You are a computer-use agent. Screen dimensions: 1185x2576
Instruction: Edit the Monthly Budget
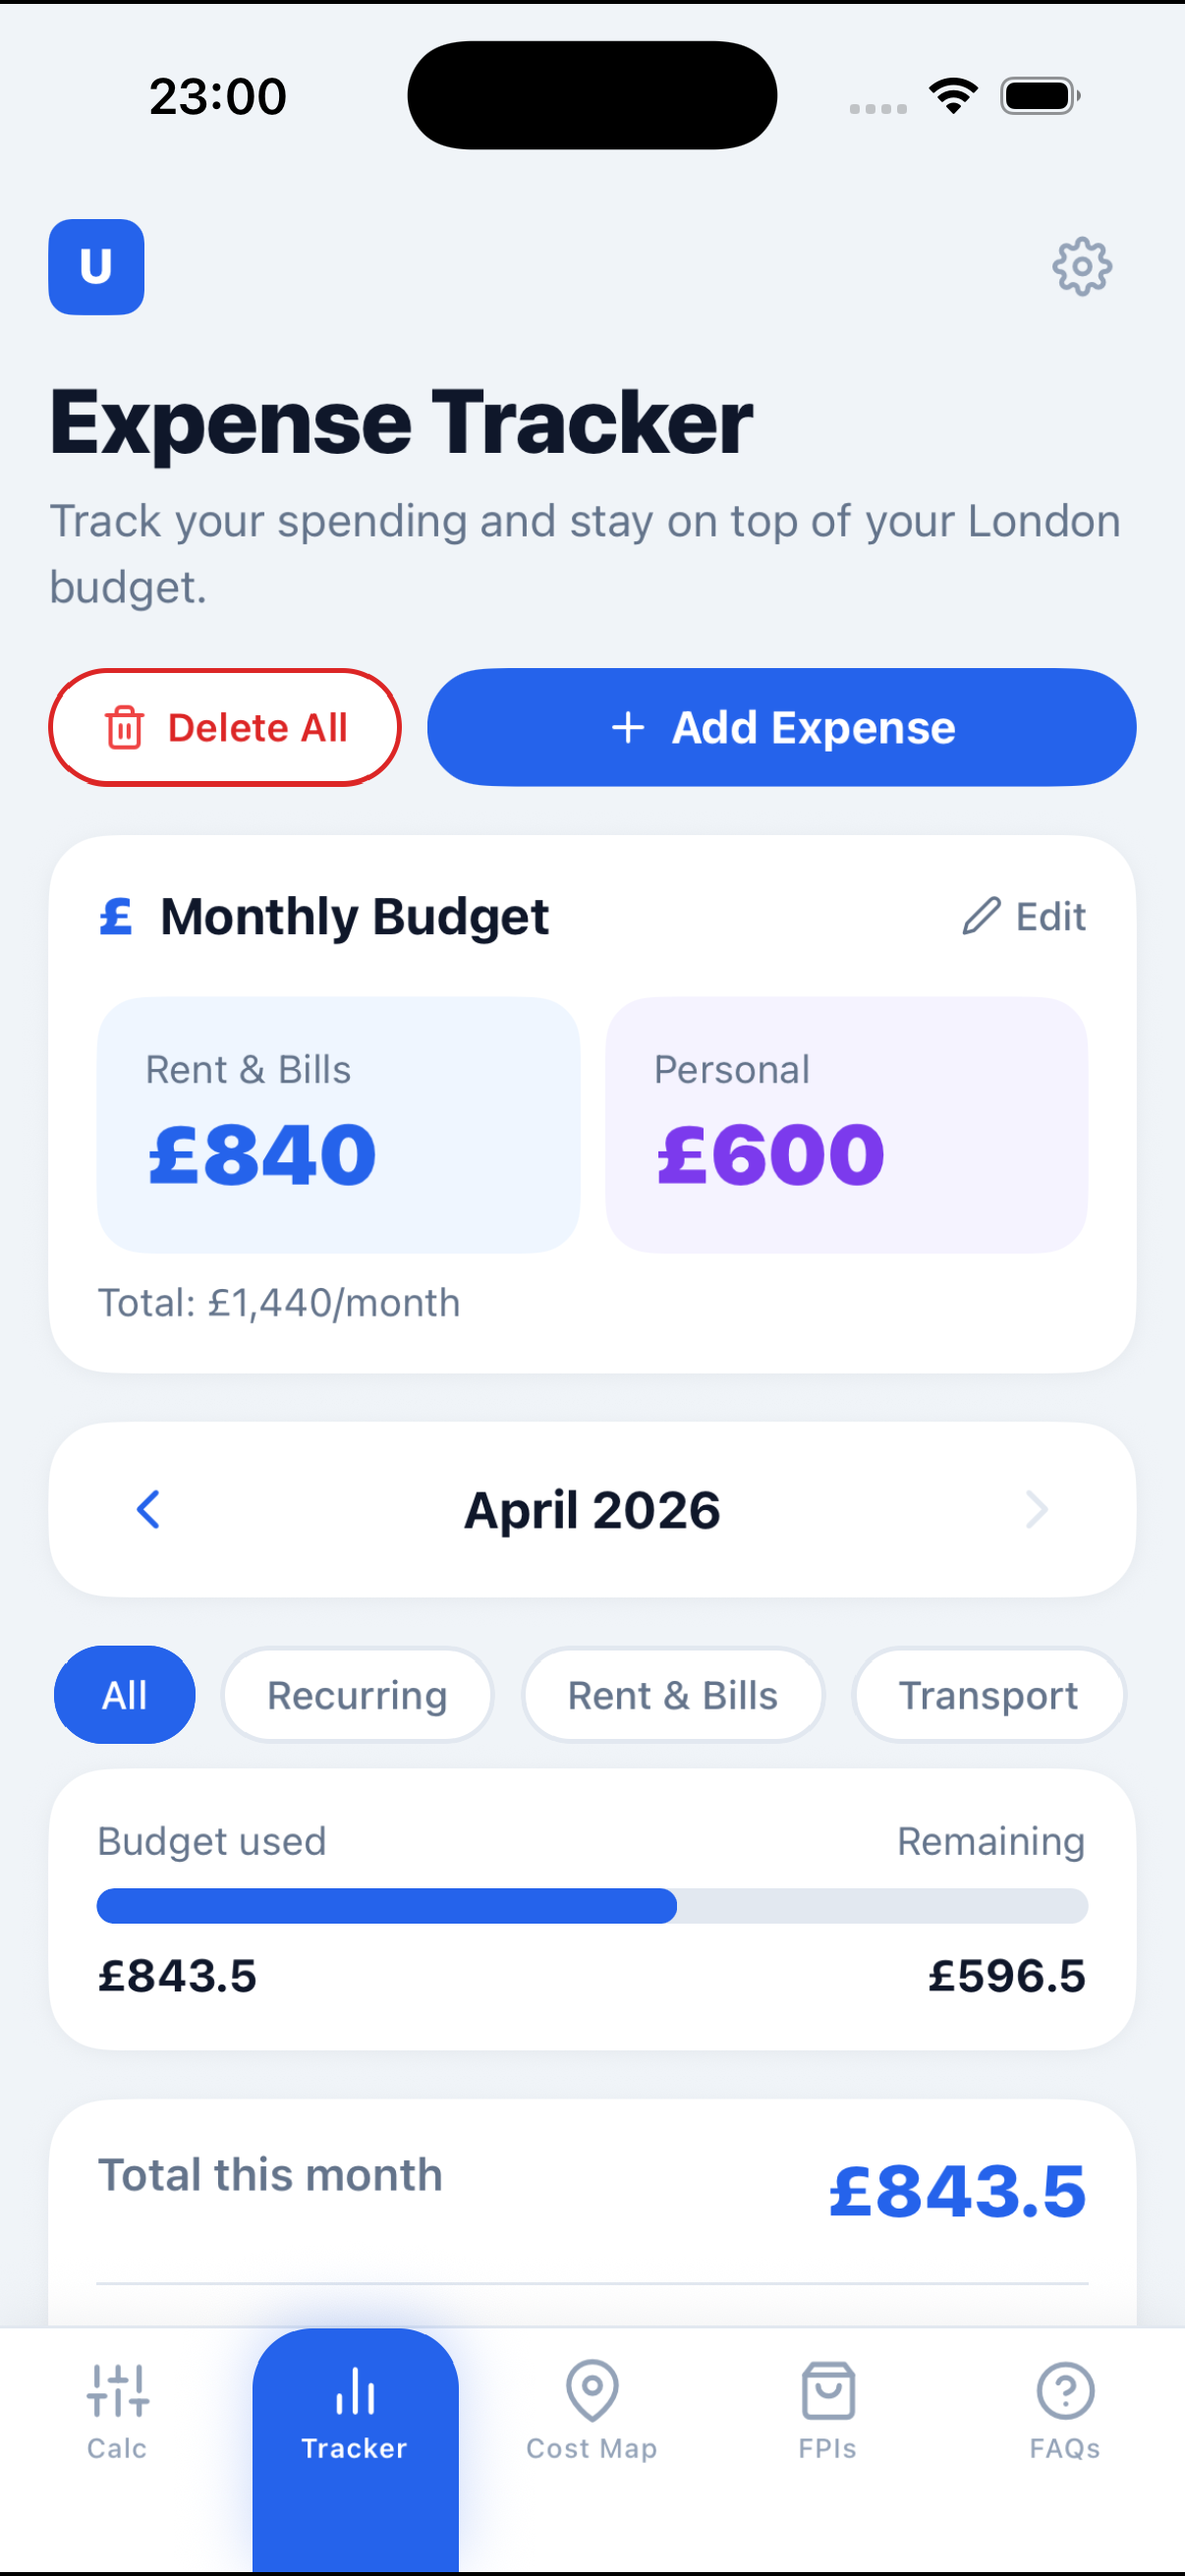click(1025, 916)
